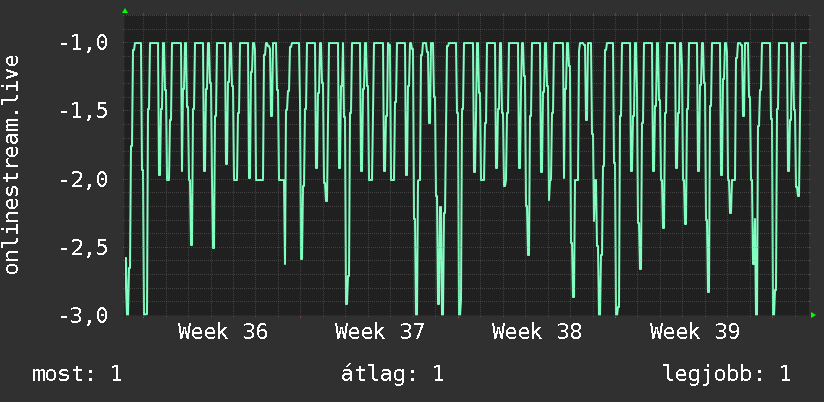Click the -3,0 y-axis value

coord(84,316)
